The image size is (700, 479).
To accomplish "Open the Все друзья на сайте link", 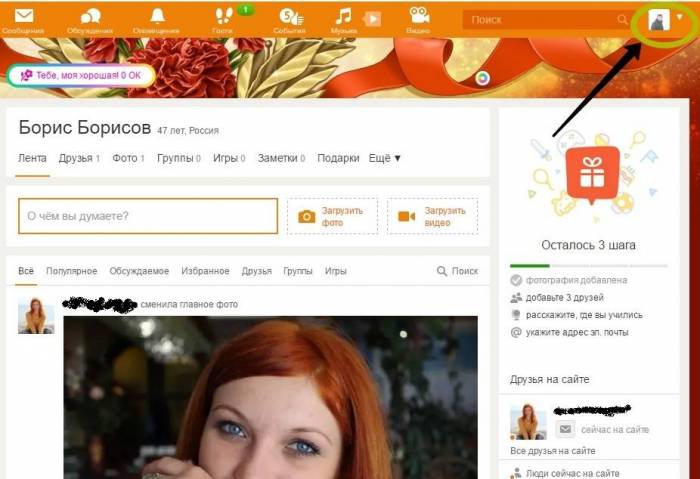I will tap(553, 451).
